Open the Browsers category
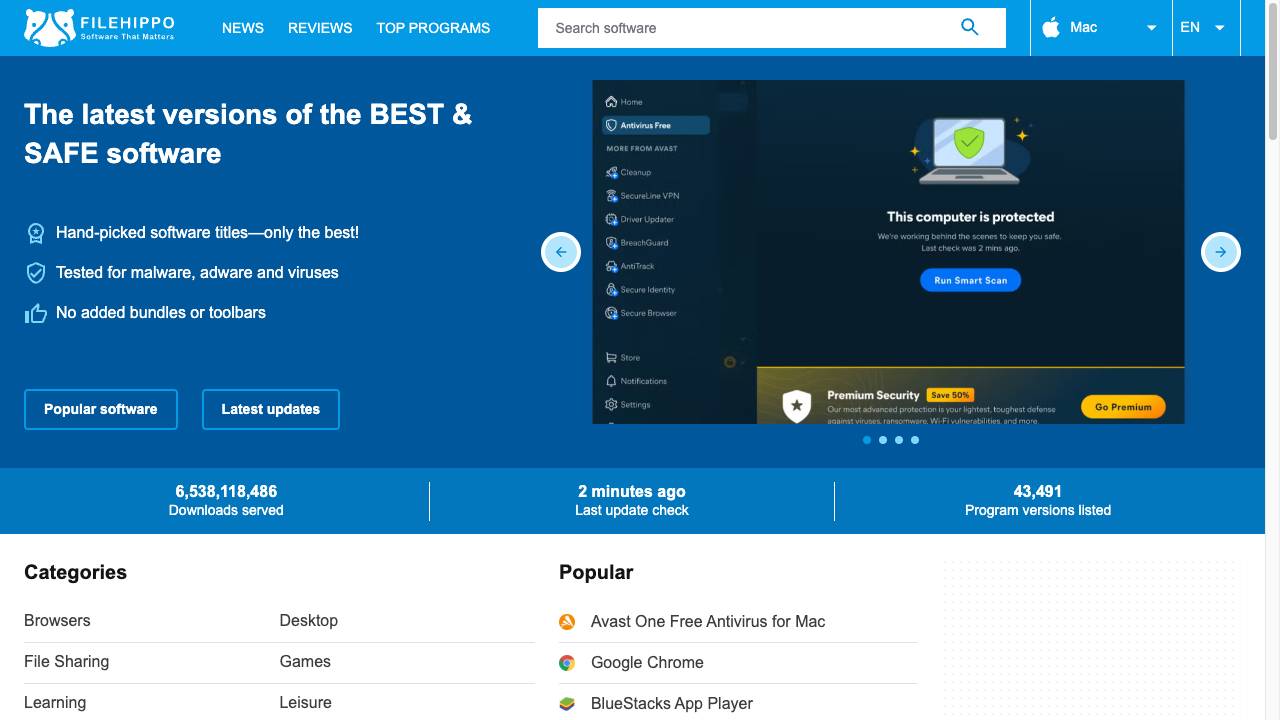1280x720 pixels. [57, 620]
